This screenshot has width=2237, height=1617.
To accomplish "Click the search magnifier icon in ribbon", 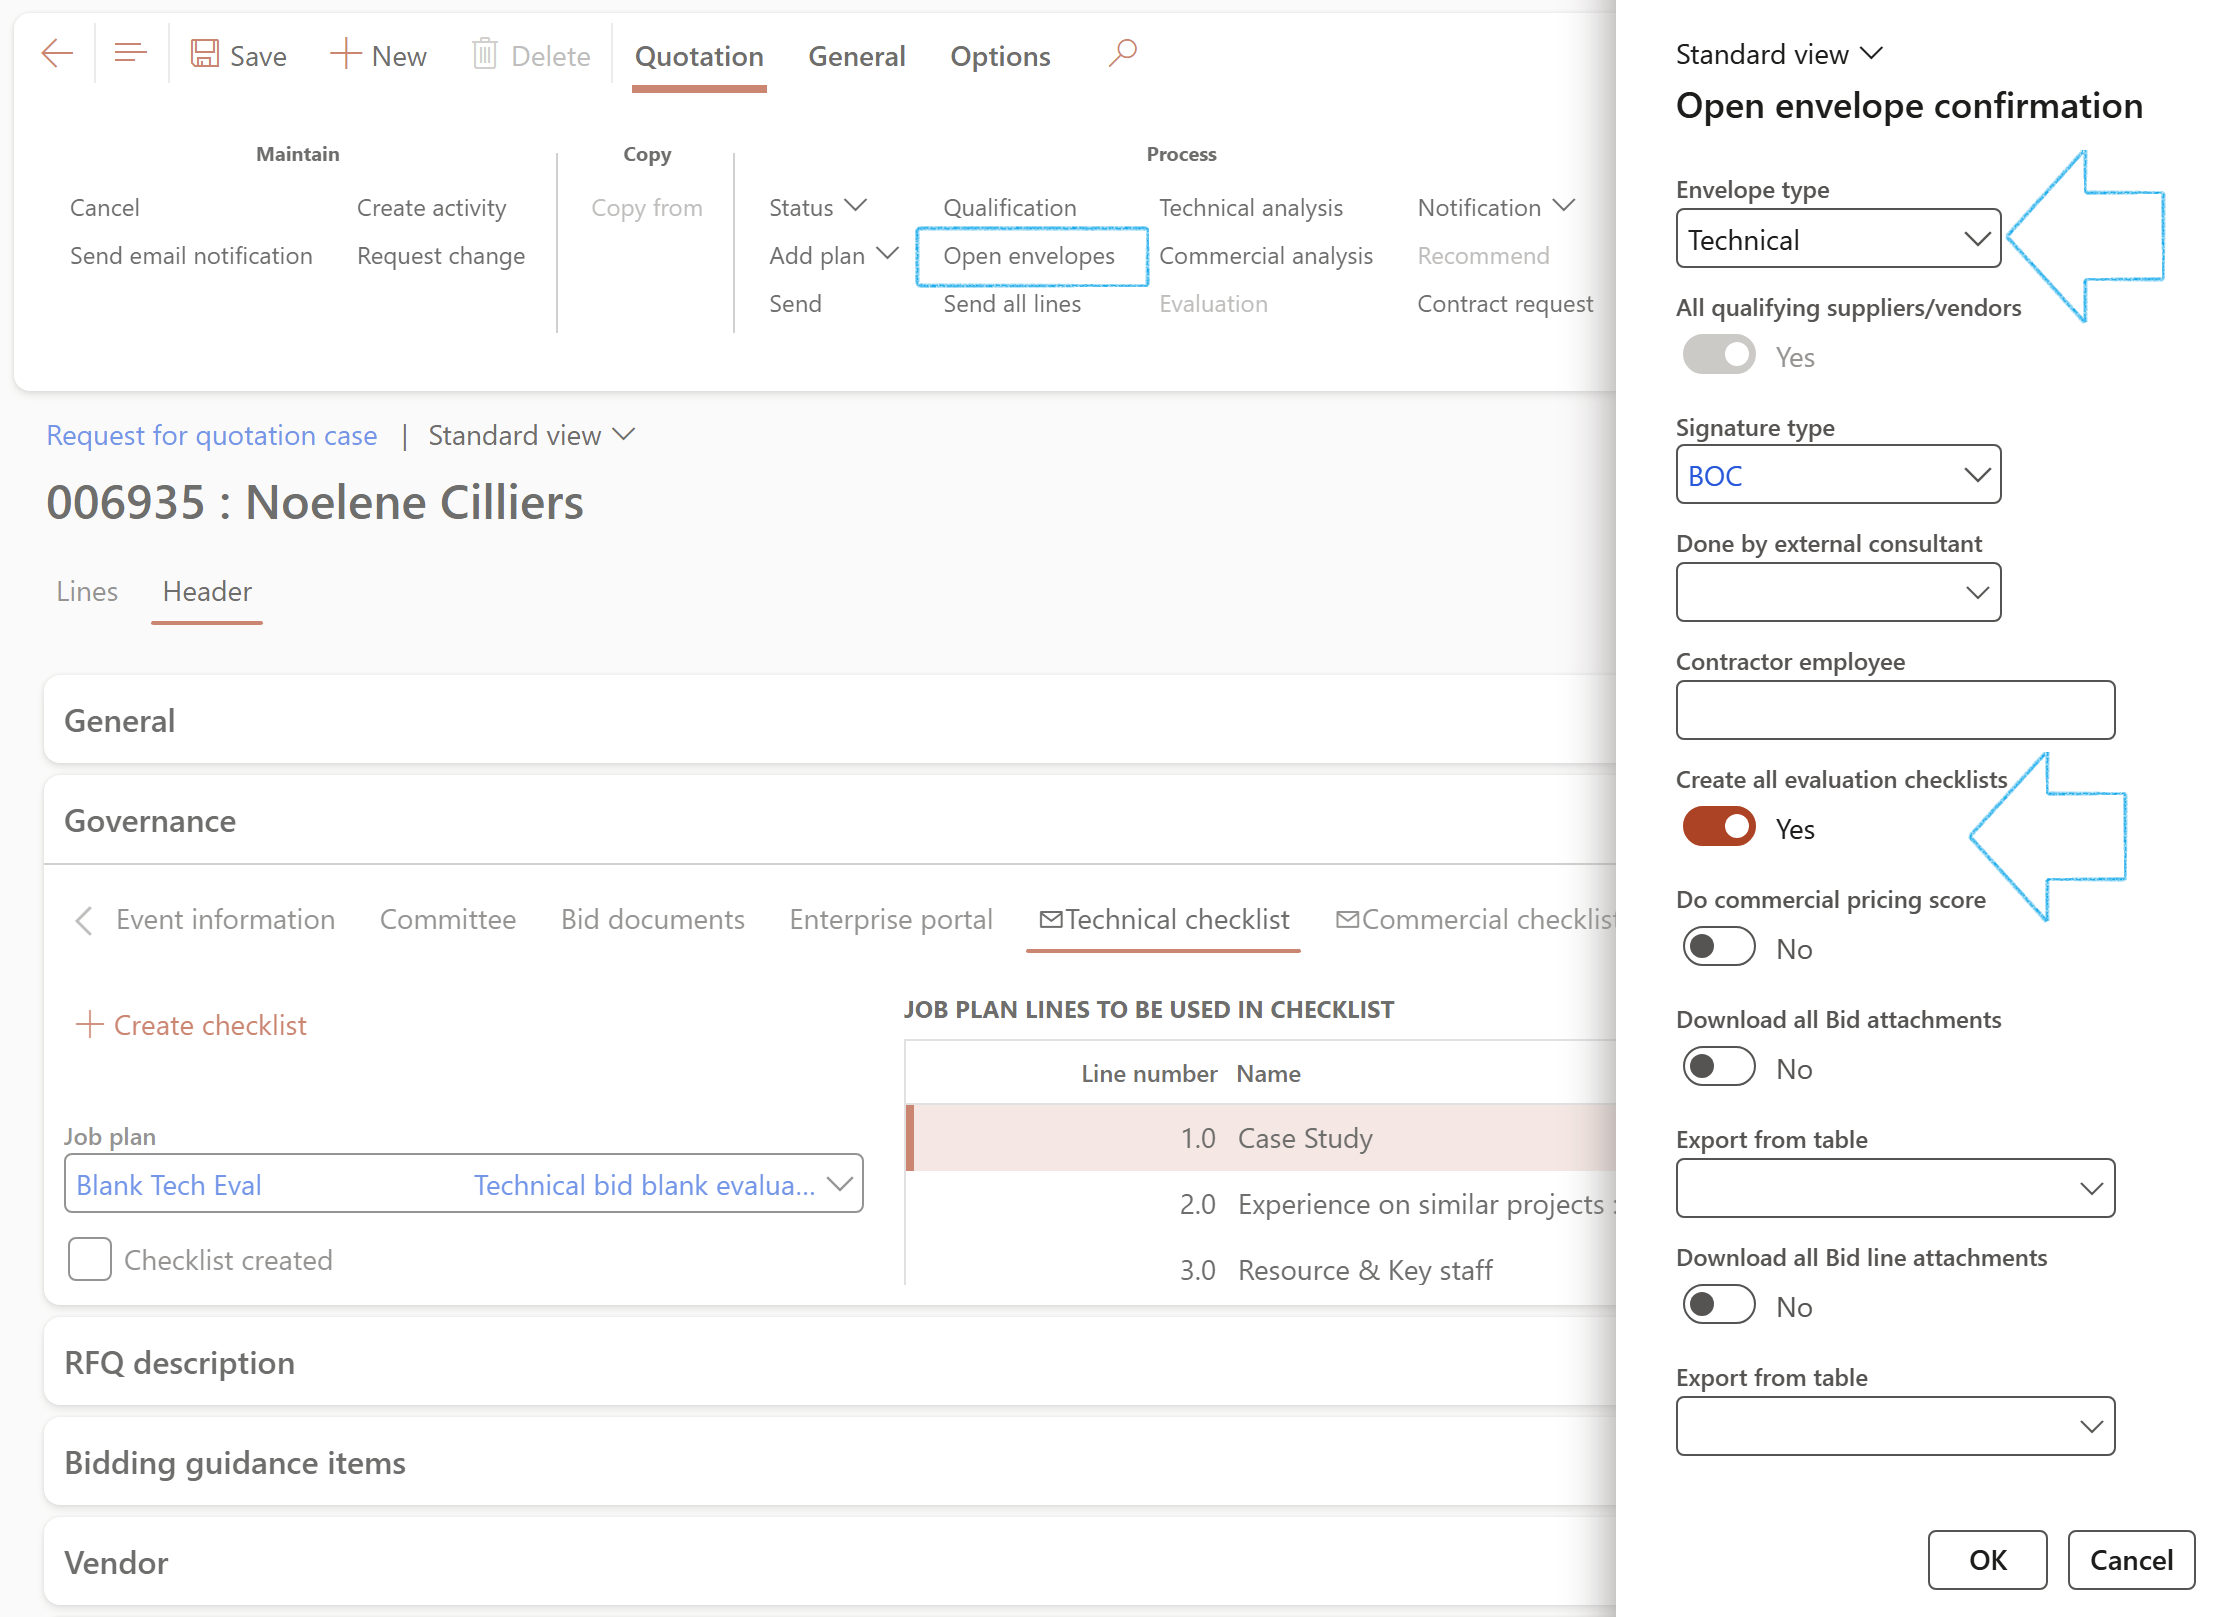I will (x=1123, y=52).
